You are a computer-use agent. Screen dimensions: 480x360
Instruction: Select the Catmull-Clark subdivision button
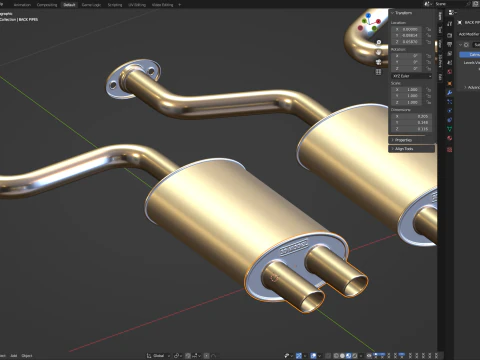tap(470, 54)
